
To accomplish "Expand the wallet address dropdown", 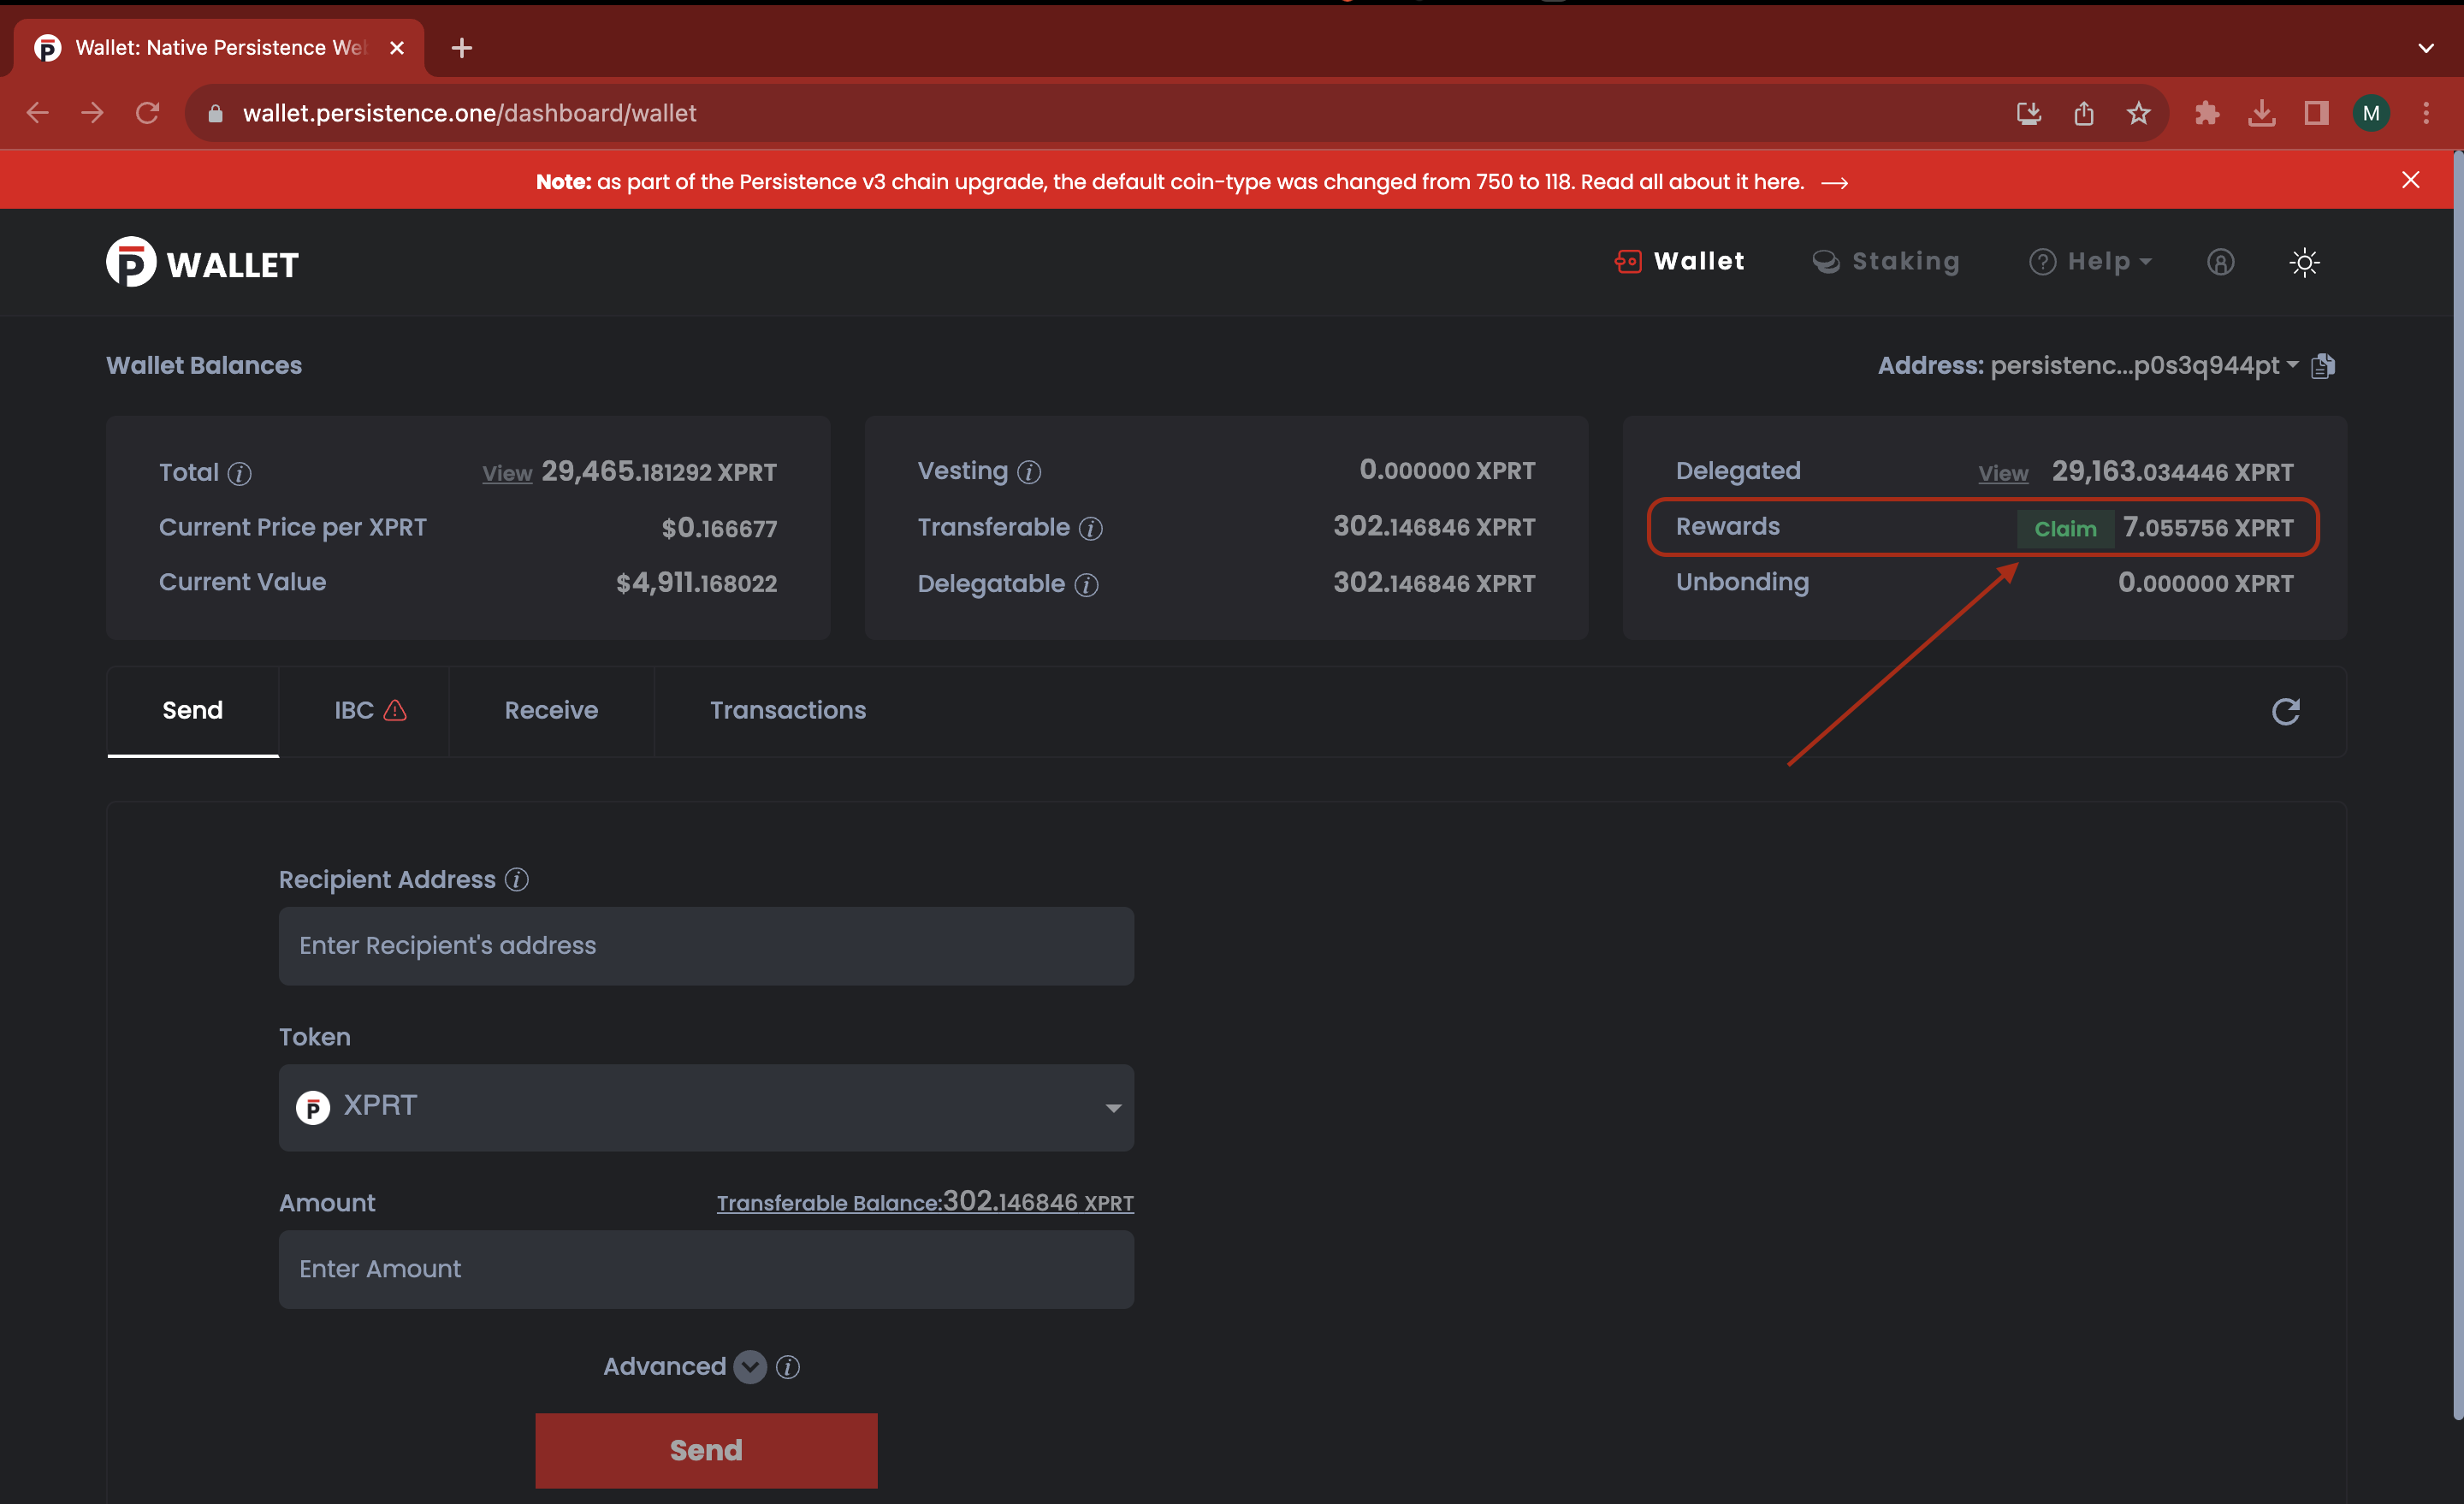I will [2292, 365].
